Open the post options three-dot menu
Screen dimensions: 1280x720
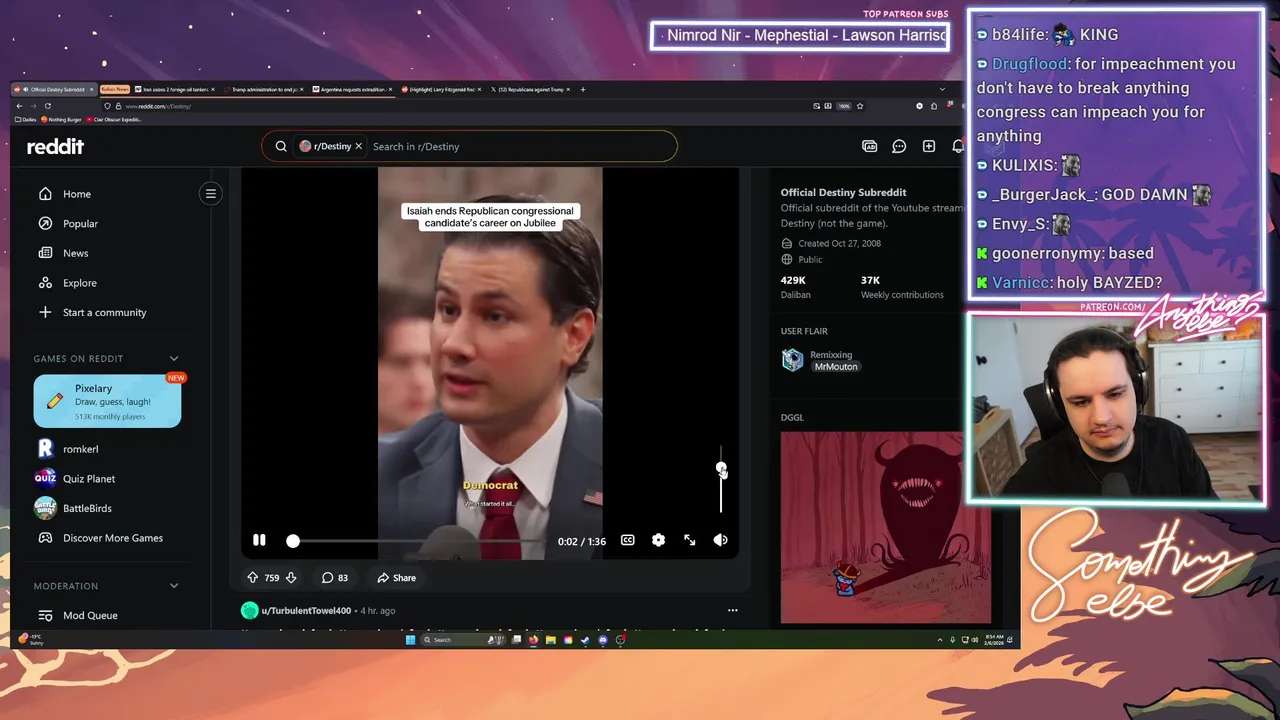point(732,610)
